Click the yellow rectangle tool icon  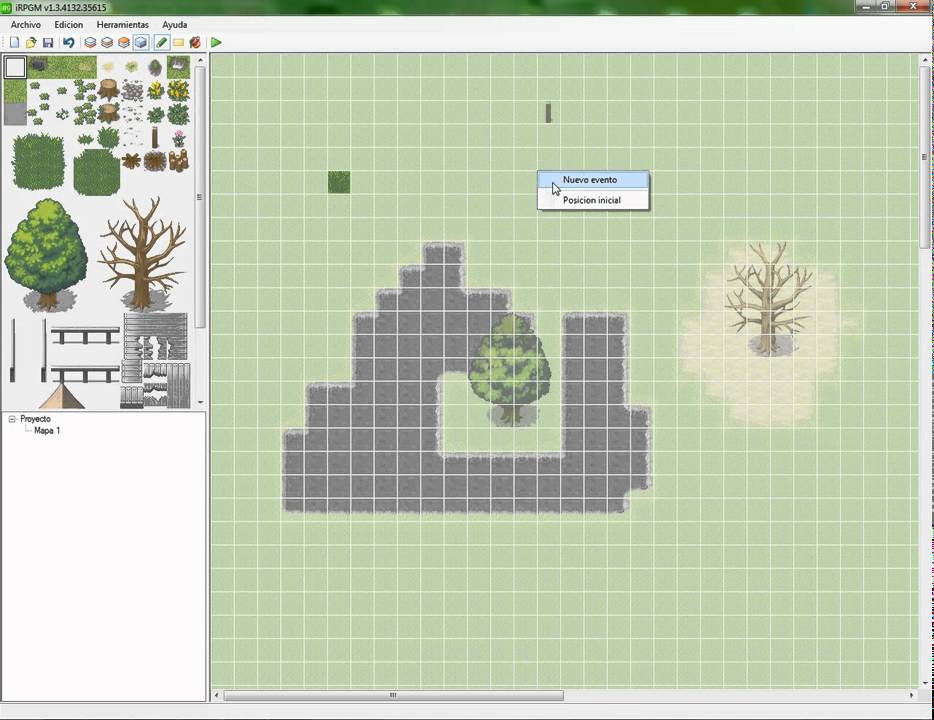(x=179, y=43)
